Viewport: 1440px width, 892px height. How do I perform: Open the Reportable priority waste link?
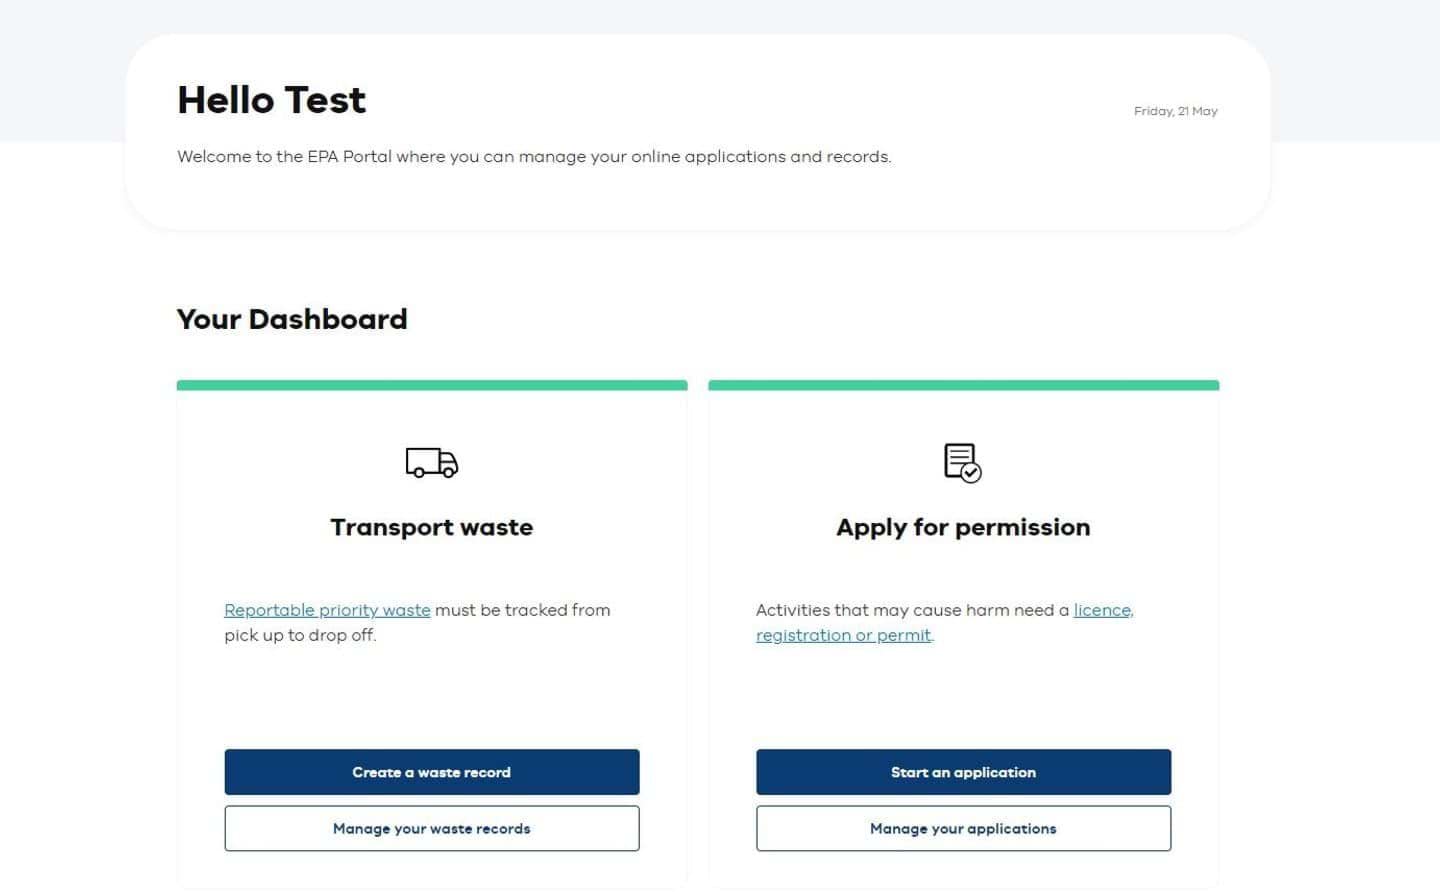tap(327, 610)
